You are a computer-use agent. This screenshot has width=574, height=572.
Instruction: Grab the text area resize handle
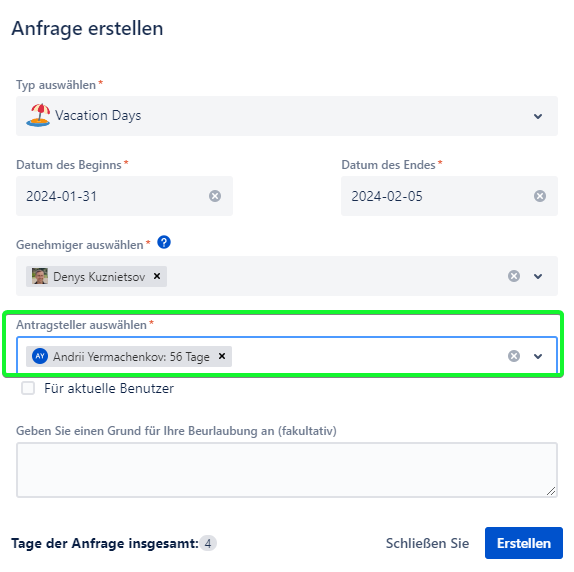coord(551,491)
